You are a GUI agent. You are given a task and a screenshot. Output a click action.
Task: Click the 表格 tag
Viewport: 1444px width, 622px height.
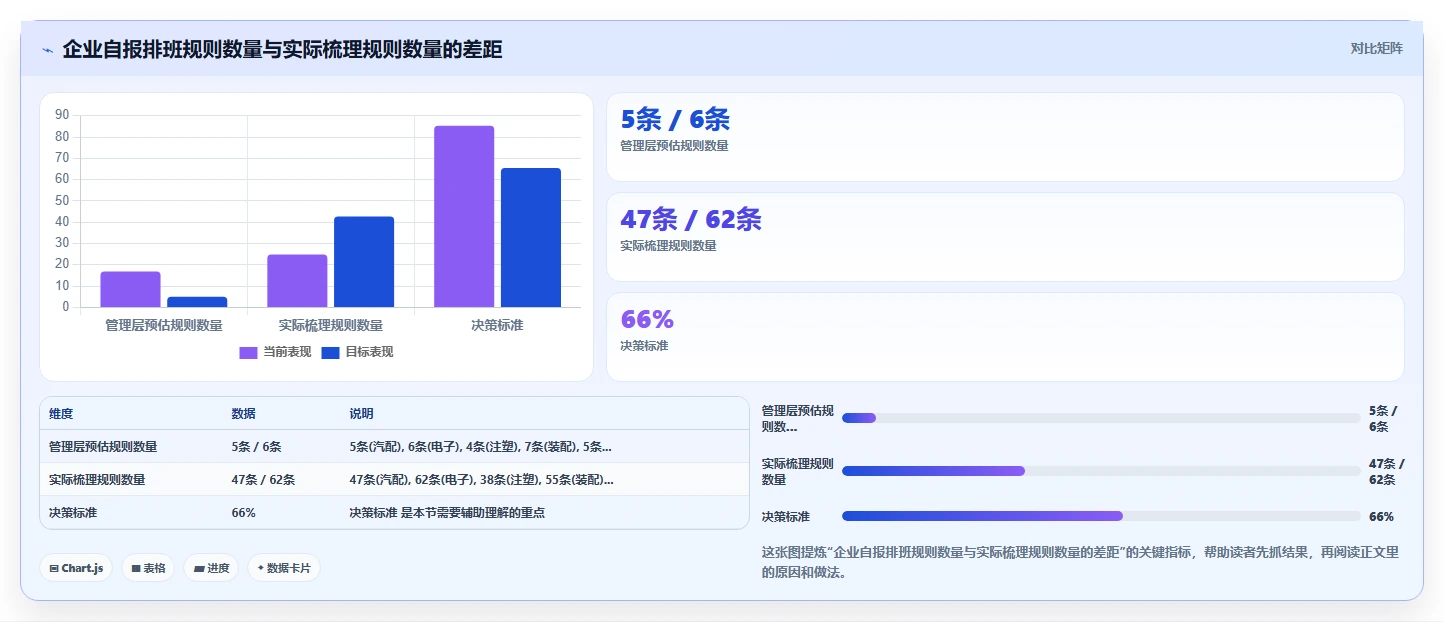point(148,568)
